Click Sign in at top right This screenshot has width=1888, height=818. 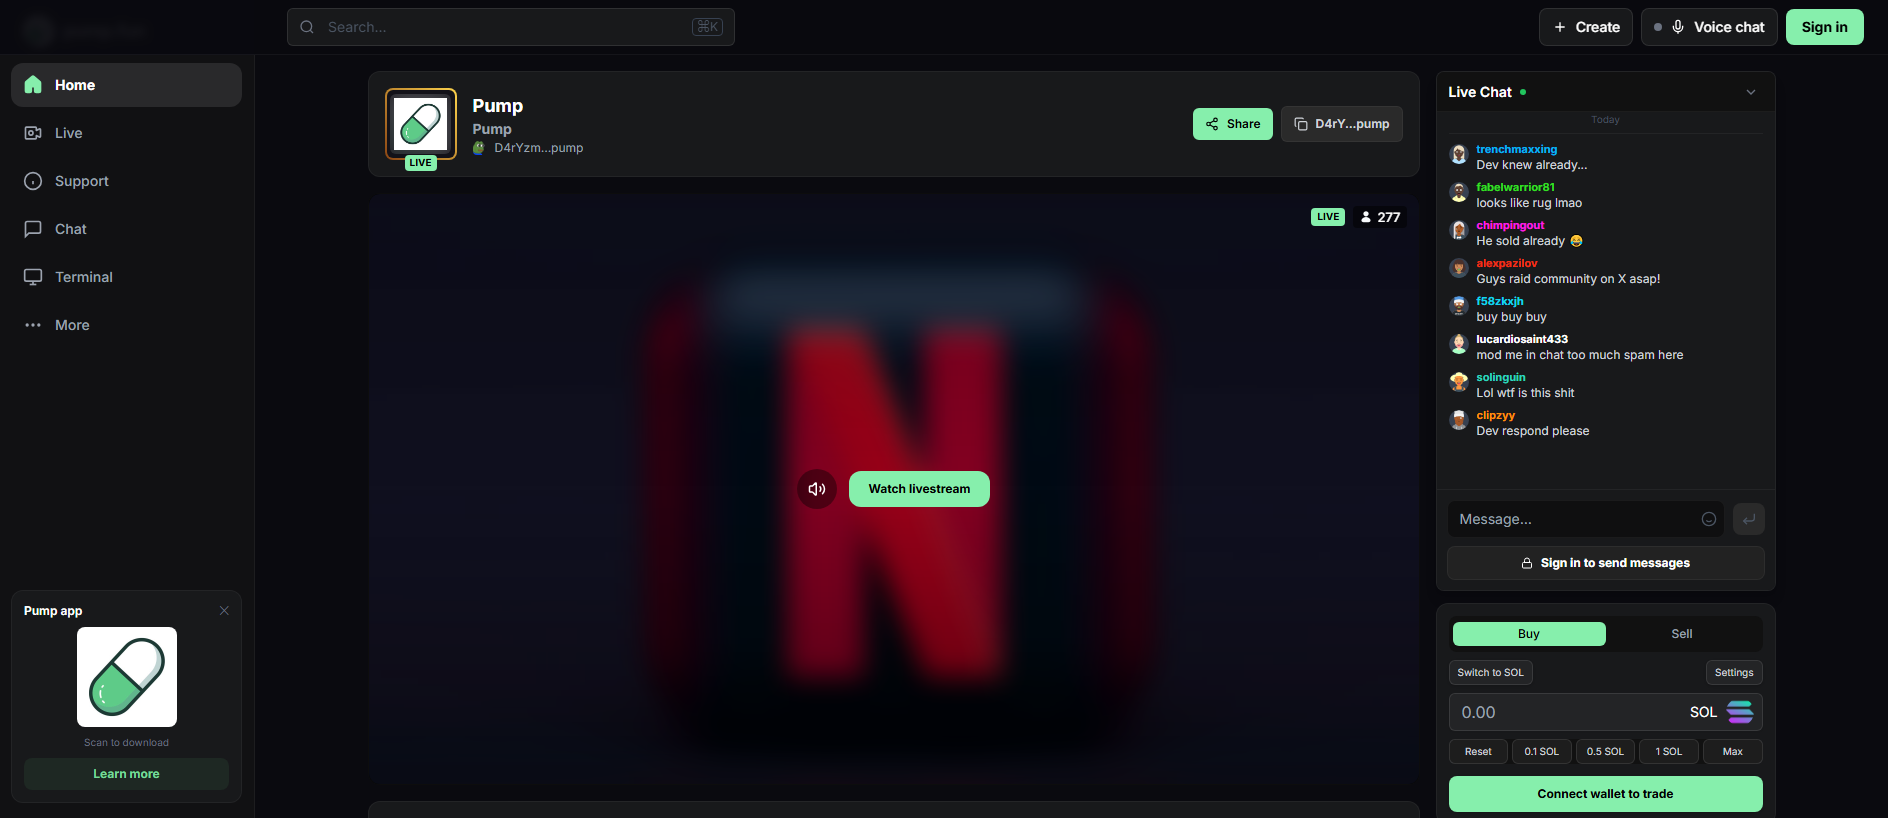pyautogui.click(x=1824, y=27)
